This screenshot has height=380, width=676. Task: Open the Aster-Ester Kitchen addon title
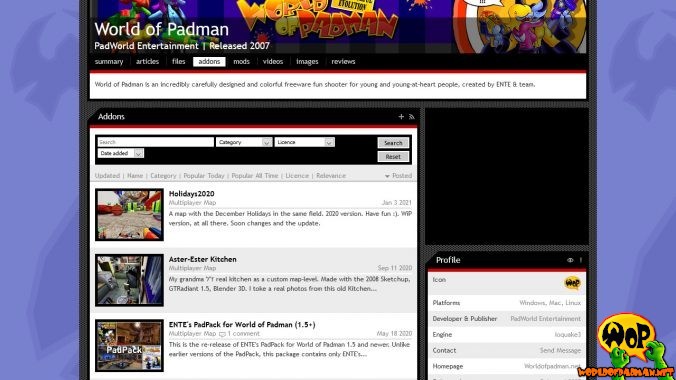[203, 260]
